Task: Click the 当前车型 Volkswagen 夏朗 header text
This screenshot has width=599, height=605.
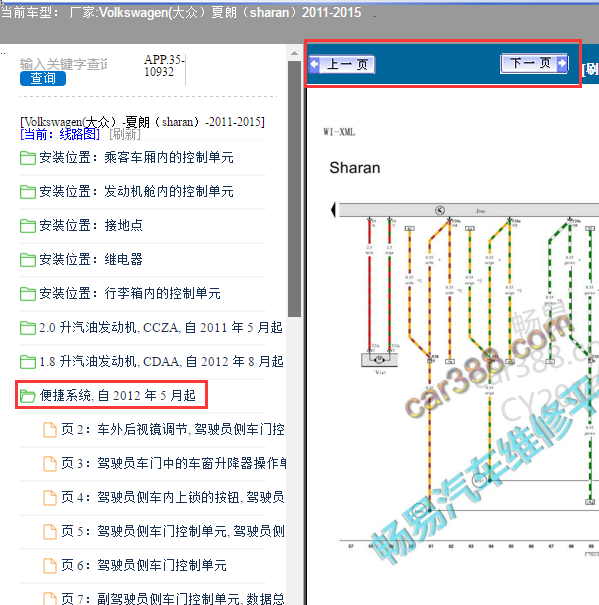Action: click(181, 13)
